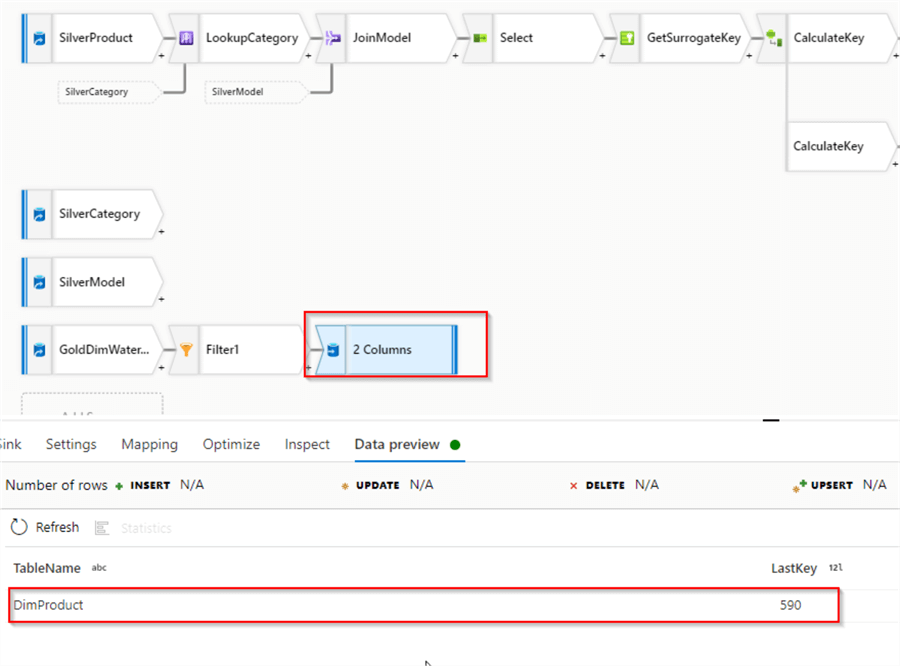The width and height of the screenshot is (900, 666).
Task: Click plus after SilverModel source node
Action: (x=161, y=299)
